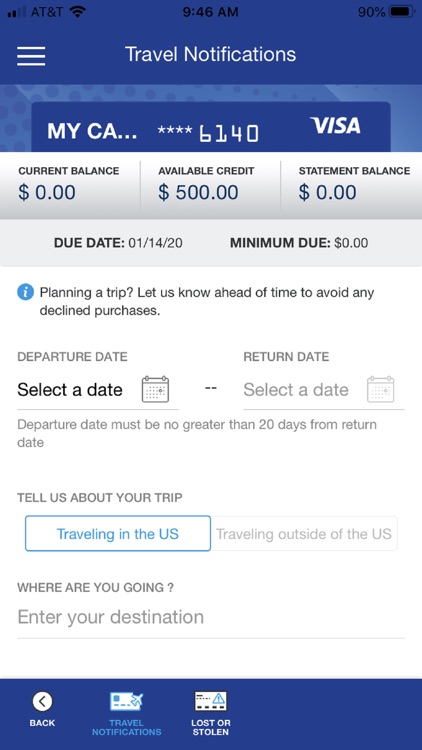Viewport: 422px width, 750px height.
Task: Tap the MY CA... card ending 6140
Action: (x=211, y=127)
